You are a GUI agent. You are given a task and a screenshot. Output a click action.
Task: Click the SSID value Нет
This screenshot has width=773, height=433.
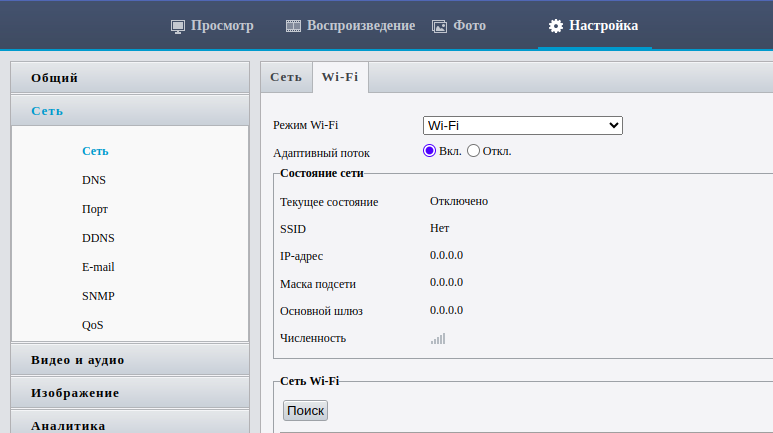439,228
